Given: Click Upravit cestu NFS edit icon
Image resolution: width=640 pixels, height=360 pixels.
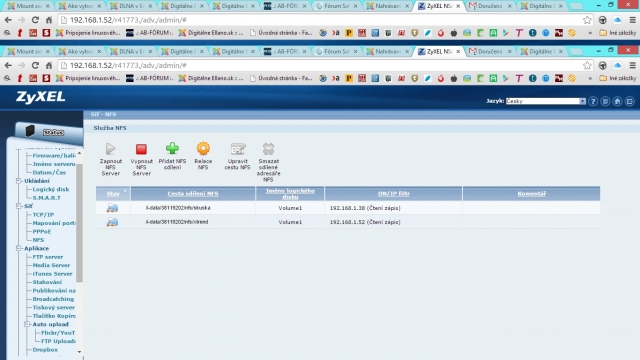Looking at the screenshot, I should coord(238,149).
